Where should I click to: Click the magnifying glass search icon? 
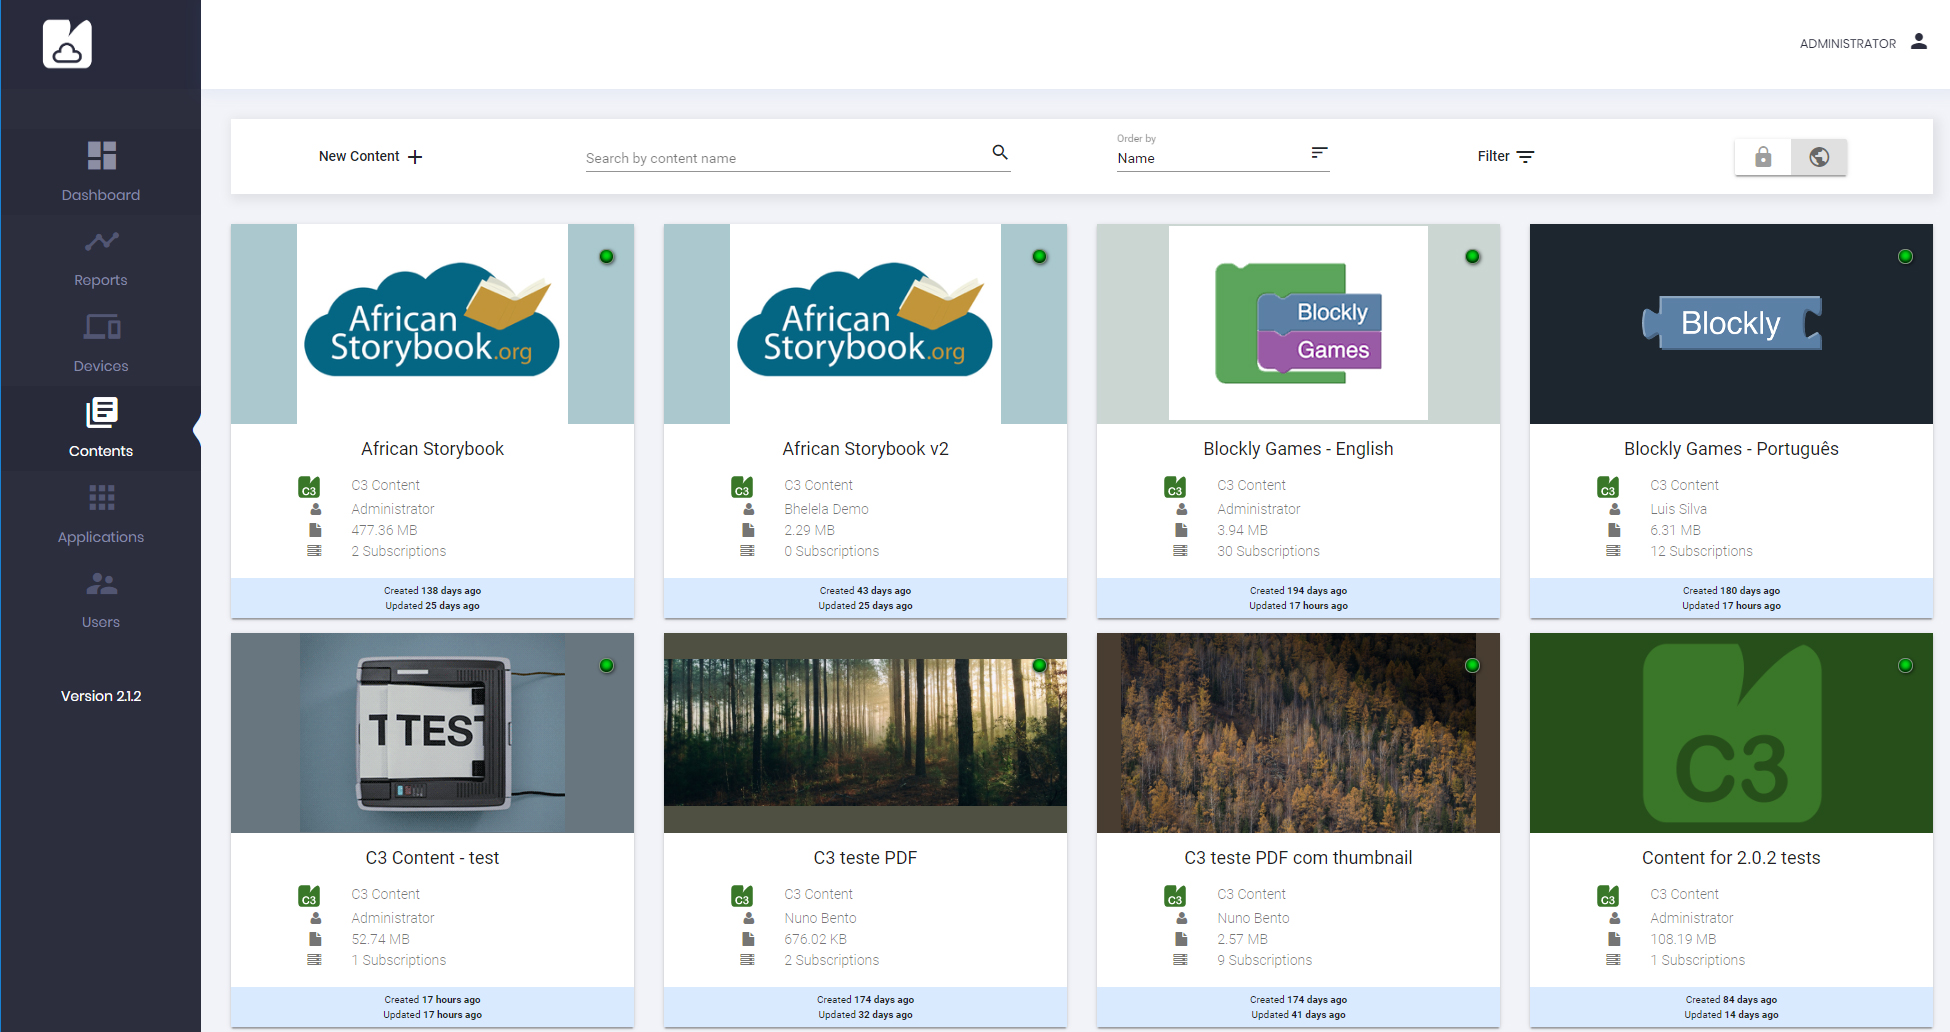tap(1000, 152)
